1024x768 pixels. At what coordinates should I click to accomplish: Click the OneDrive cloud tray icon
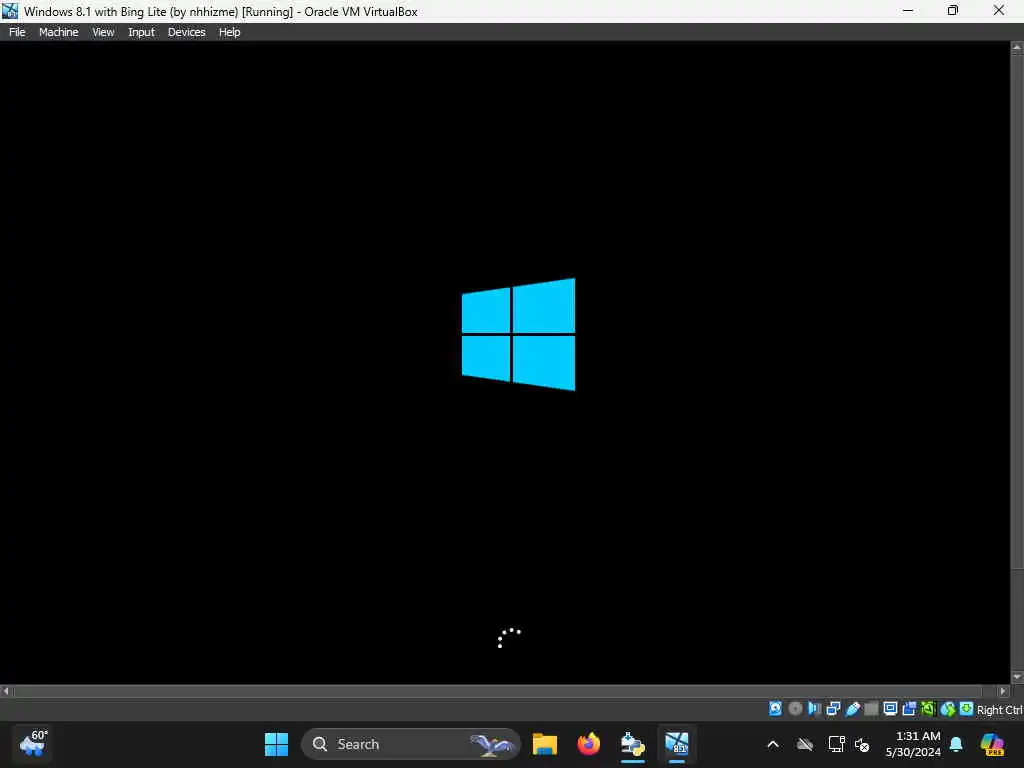coord(805,744)
